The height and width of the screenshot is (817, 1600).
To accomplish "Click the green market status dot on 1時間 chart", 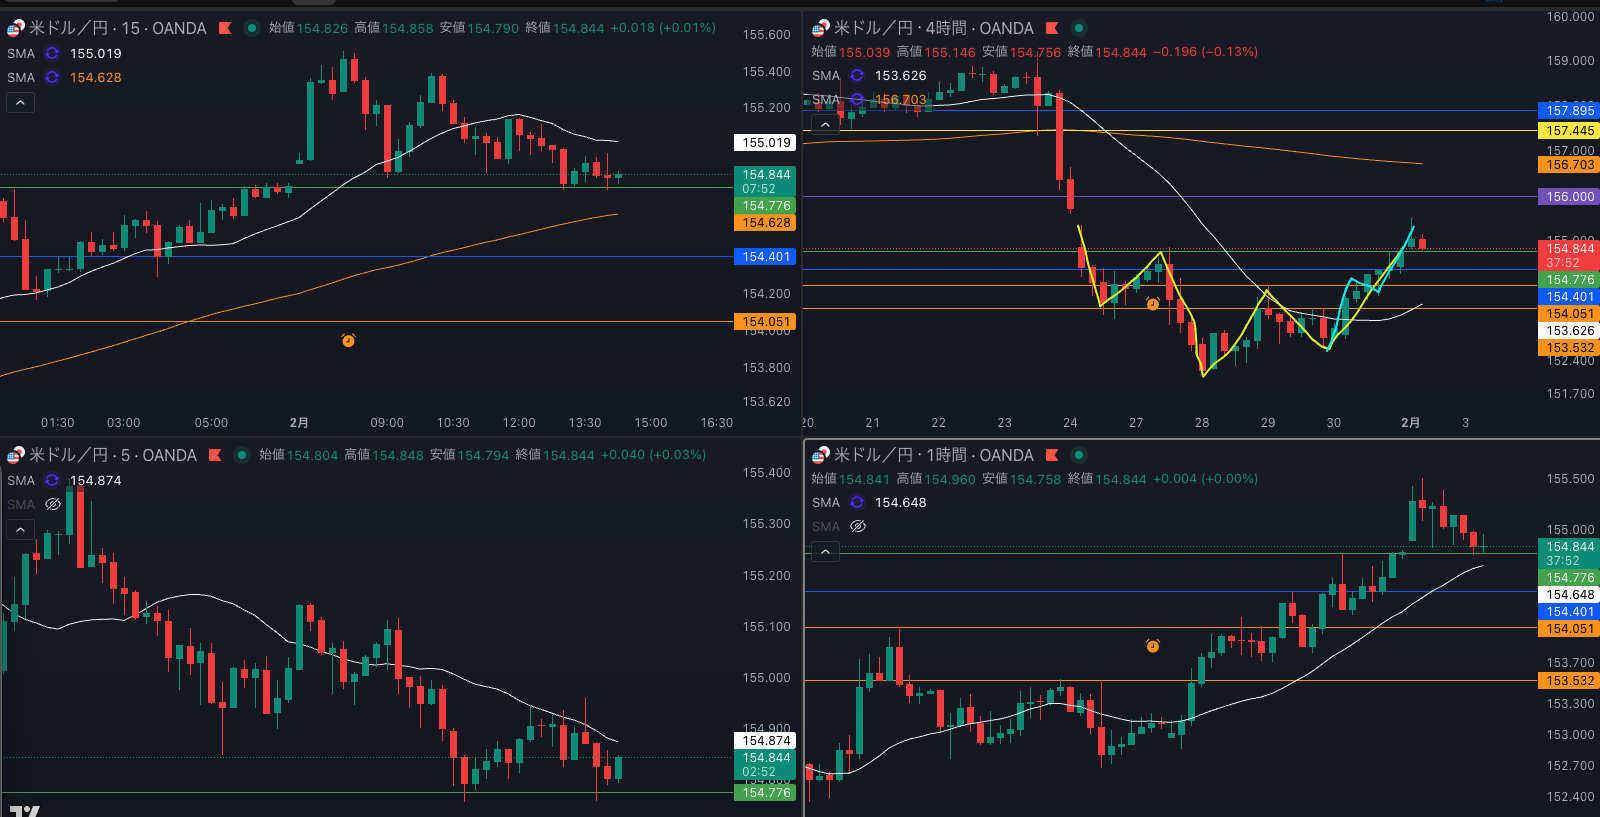I will coord(1078,455).
